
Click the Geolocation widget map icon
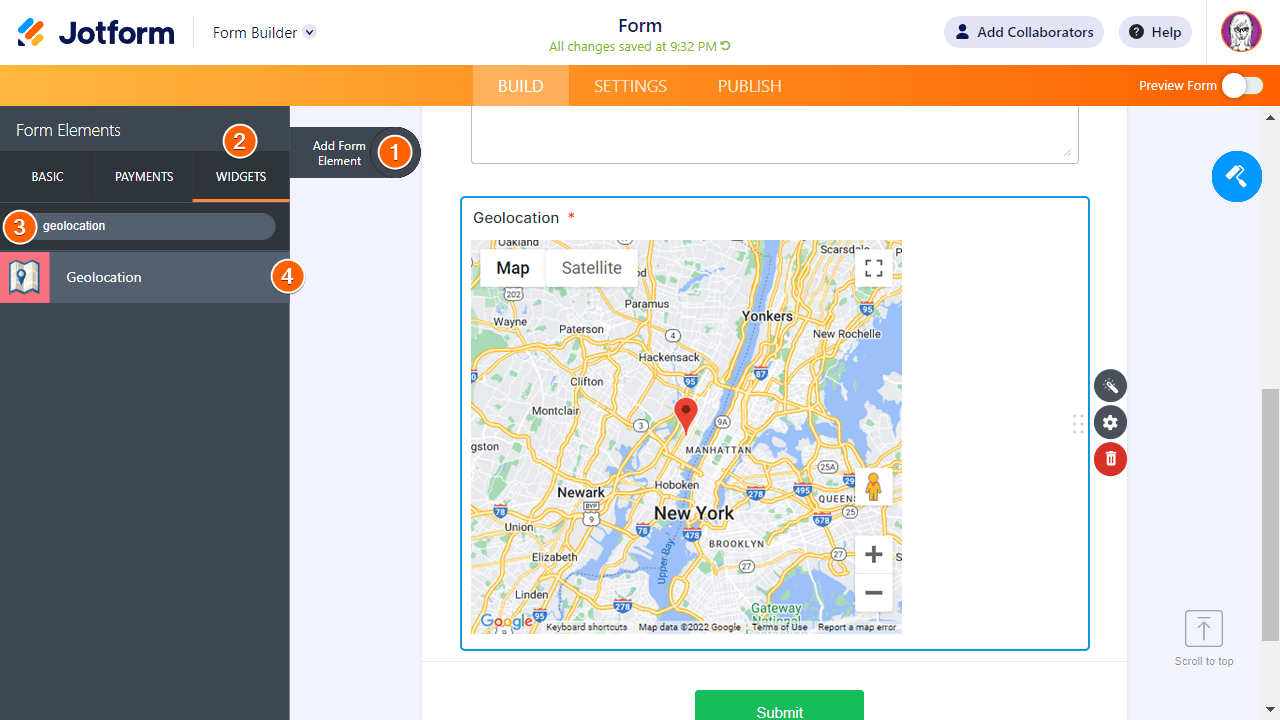tap(24, 277)
